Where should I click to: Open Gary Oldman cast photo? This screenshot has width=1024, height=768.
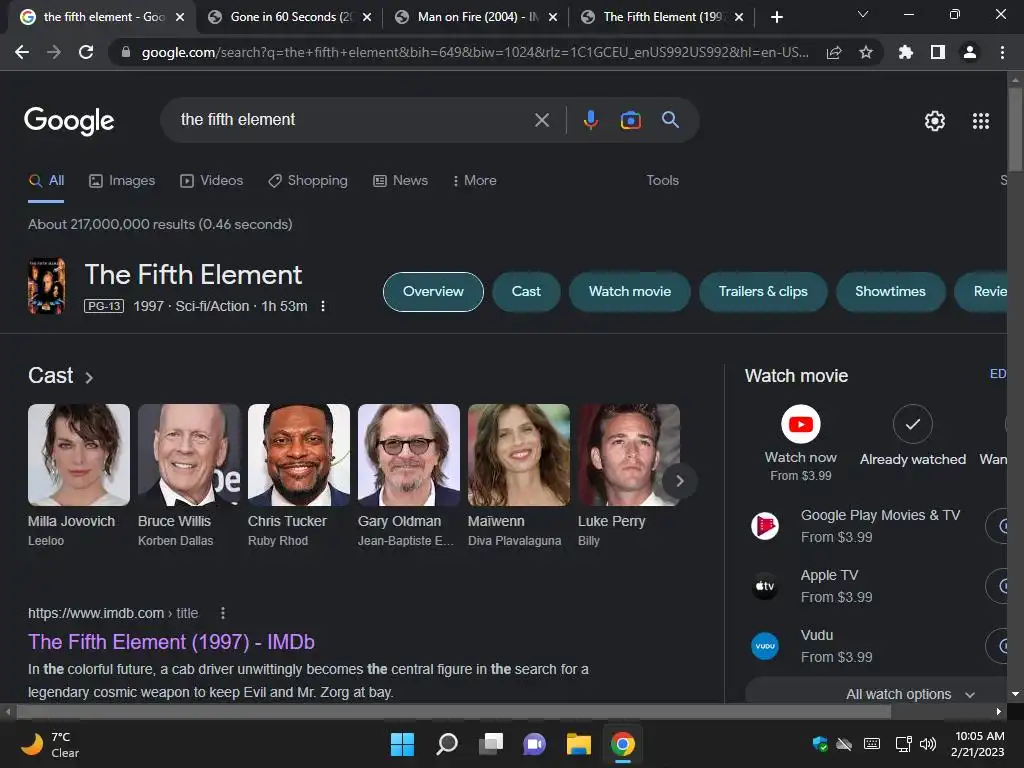point(409,455)
